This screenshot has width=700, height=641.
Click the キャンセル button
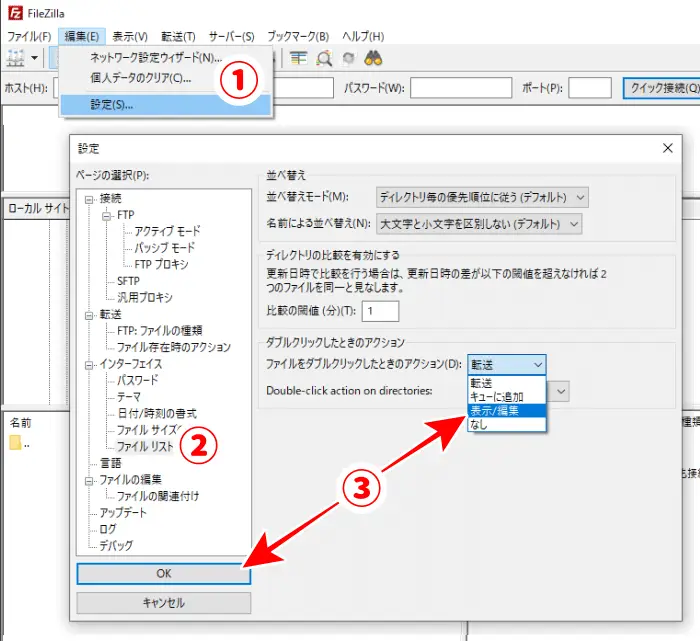coord(163,603)
